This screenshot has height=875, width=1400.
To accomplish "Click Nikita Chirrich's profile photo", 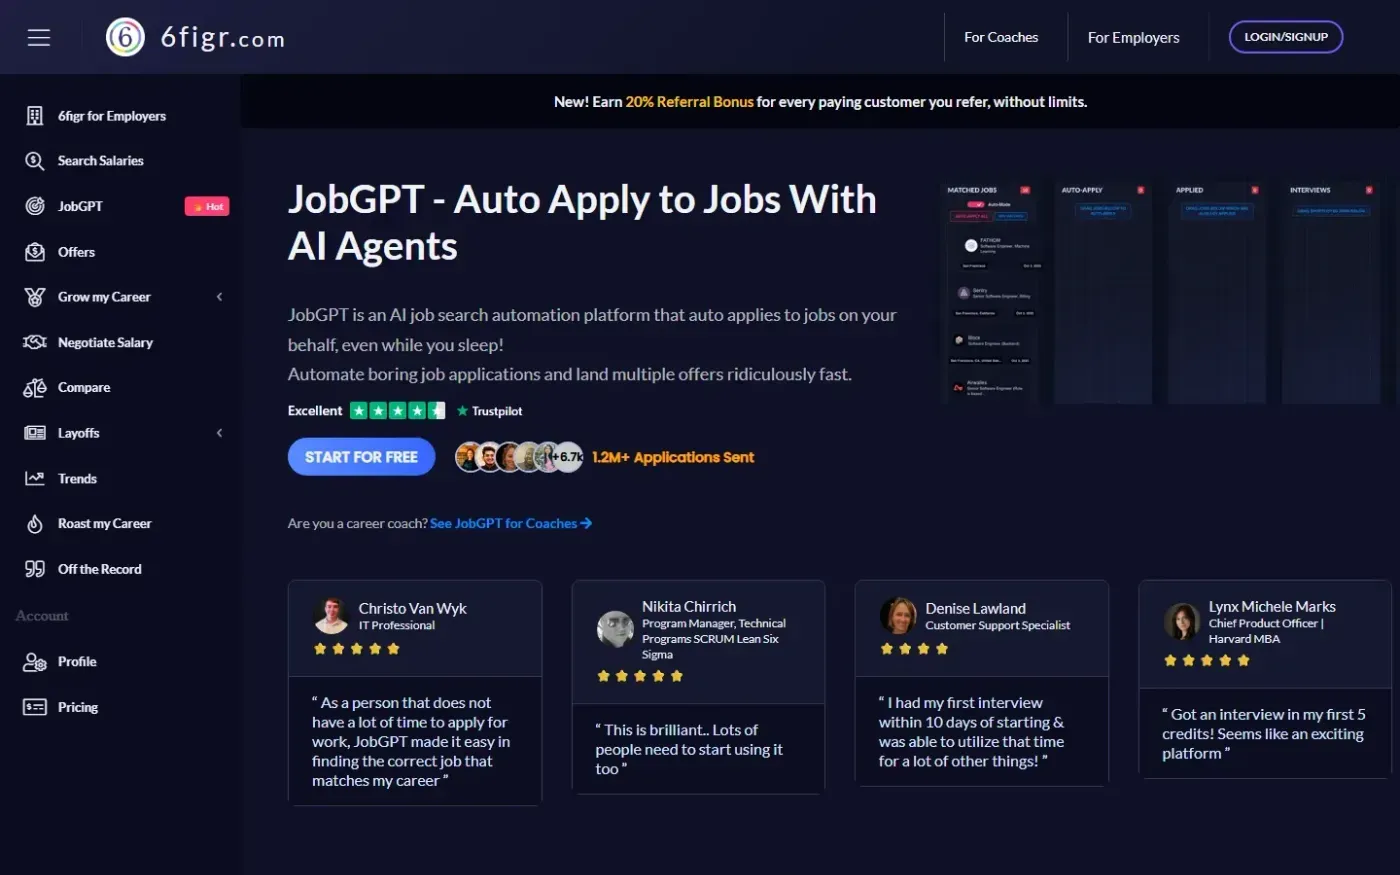I will pos(615,629).
